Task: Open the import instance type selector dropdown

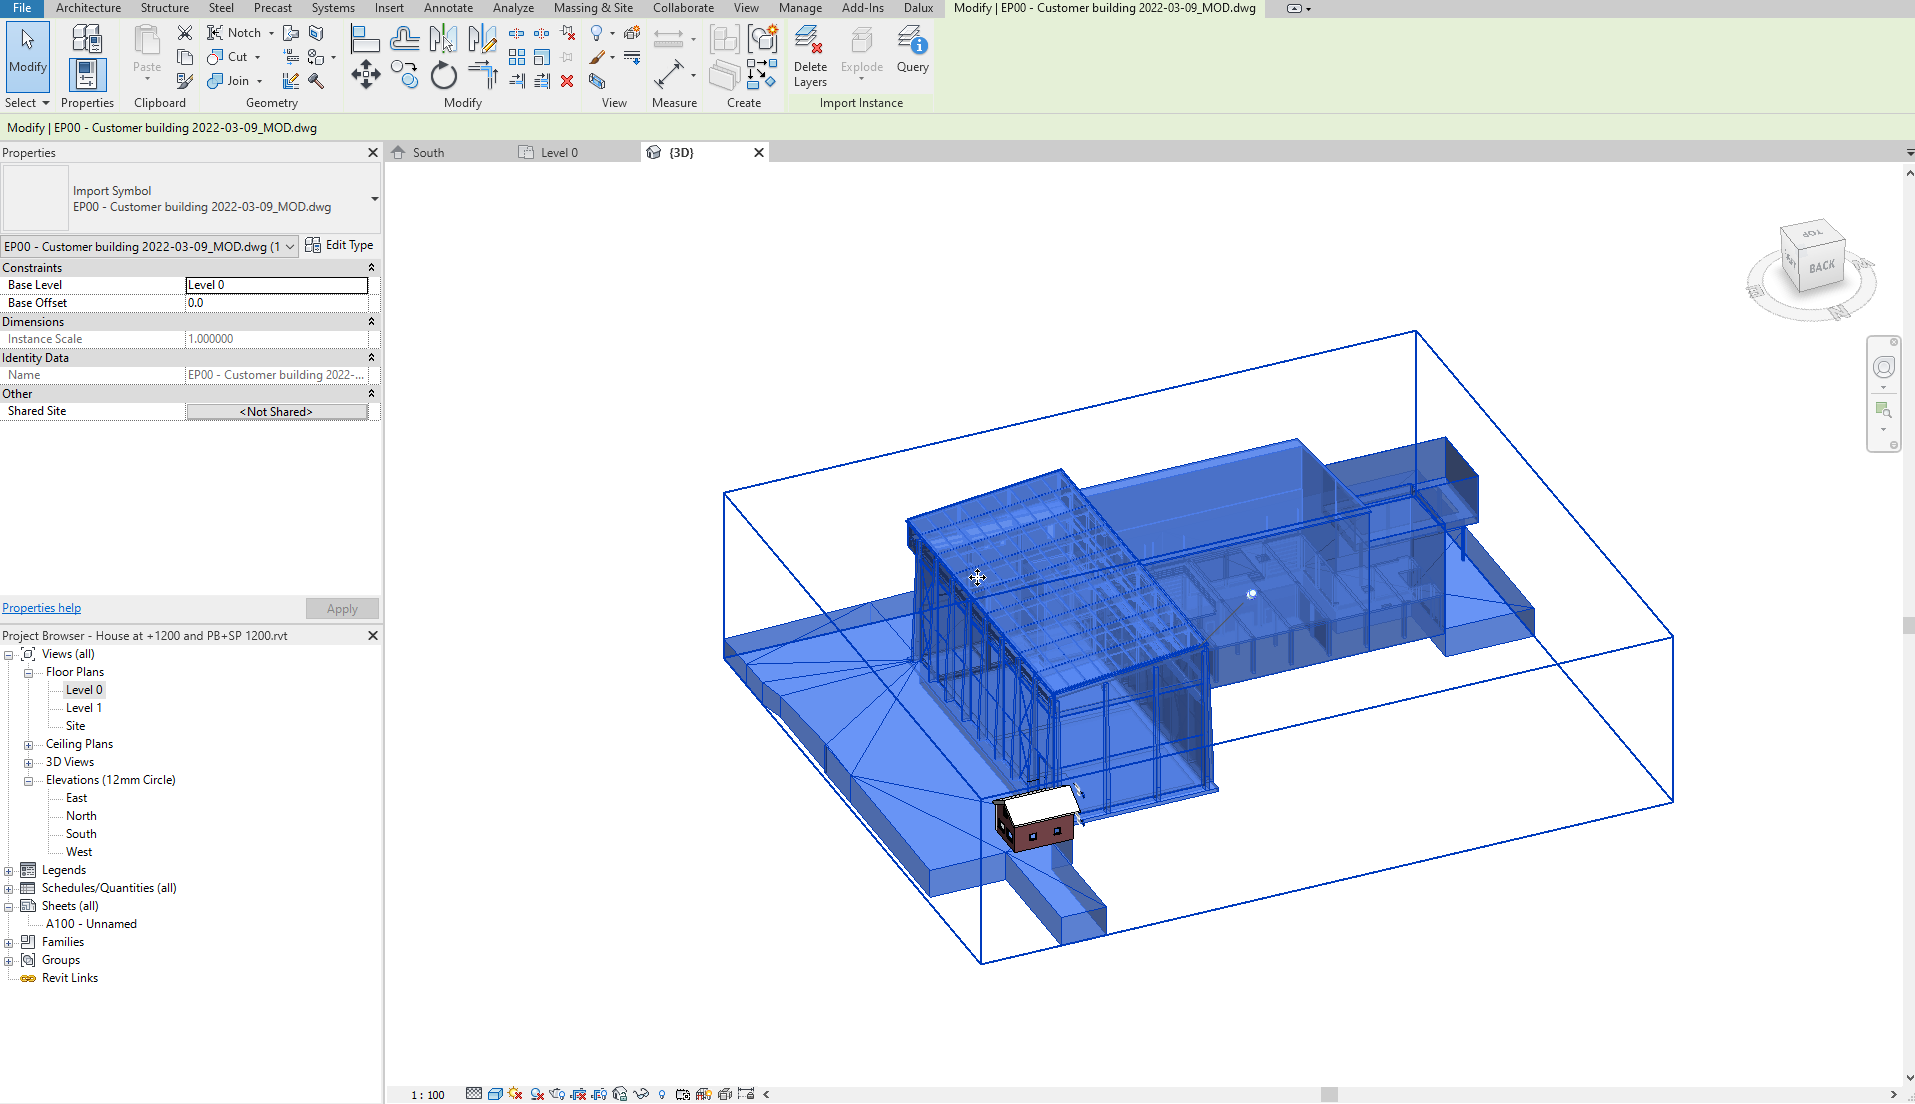Action: (374, 198)
